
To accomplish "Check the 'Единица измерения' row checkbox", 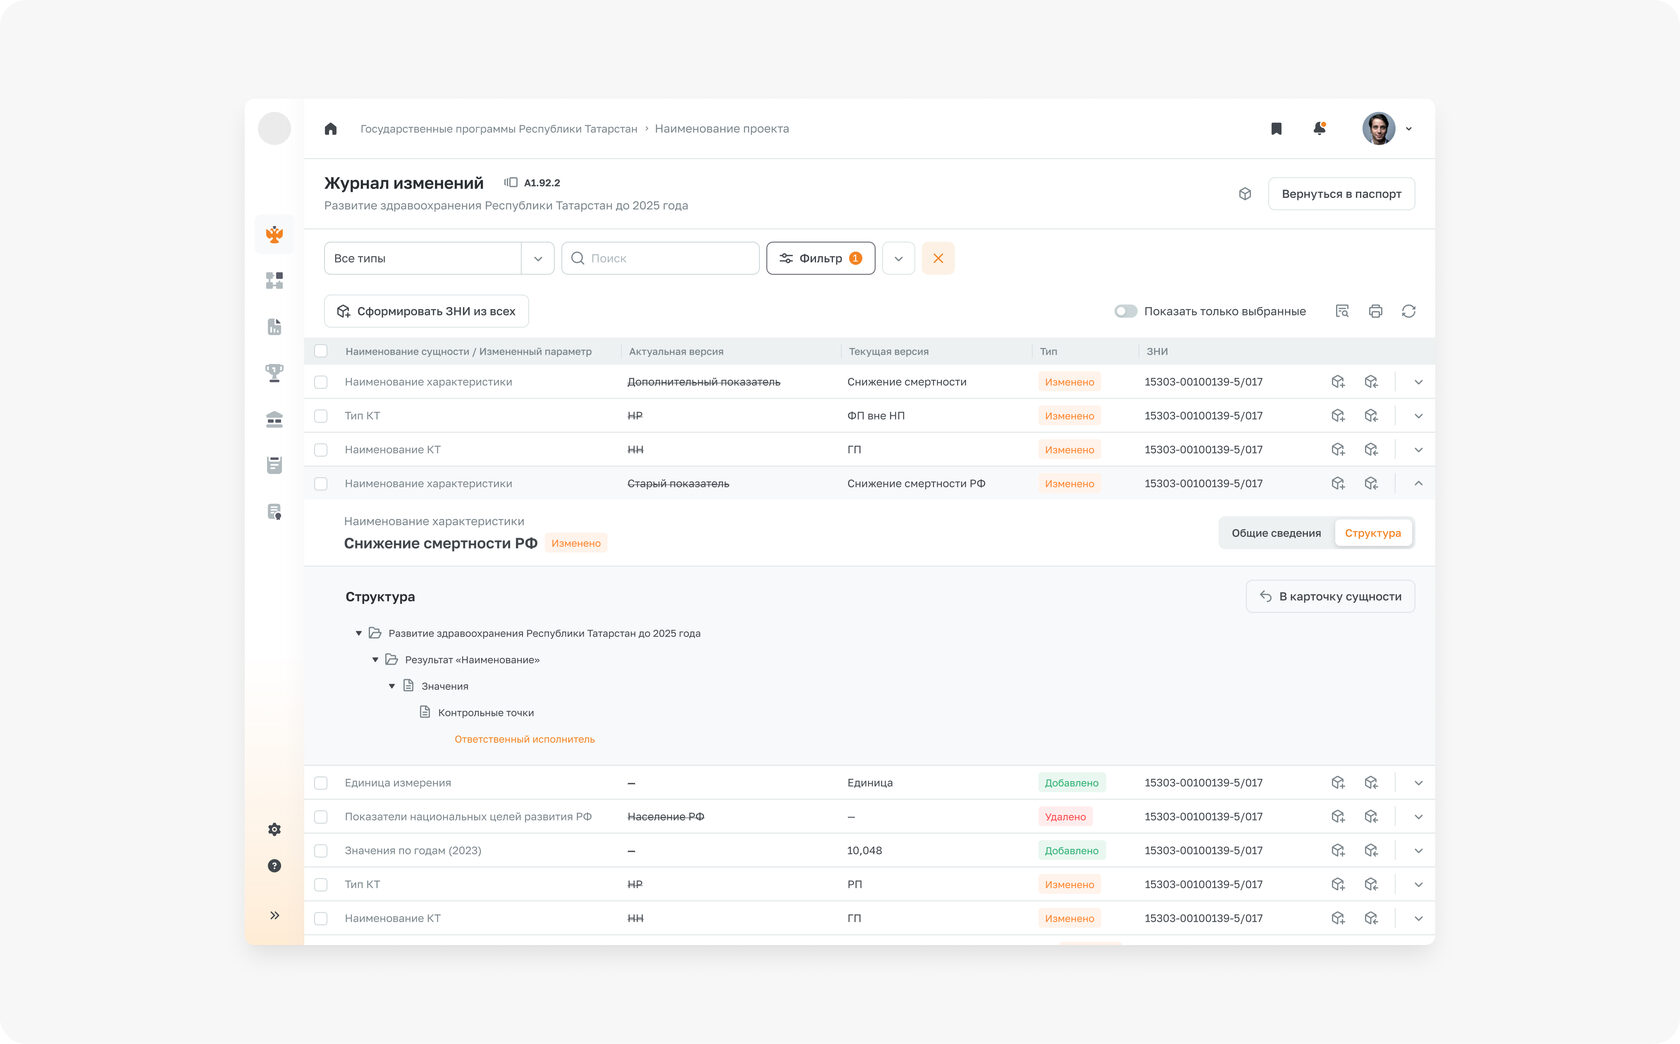I will click(321, 783).
